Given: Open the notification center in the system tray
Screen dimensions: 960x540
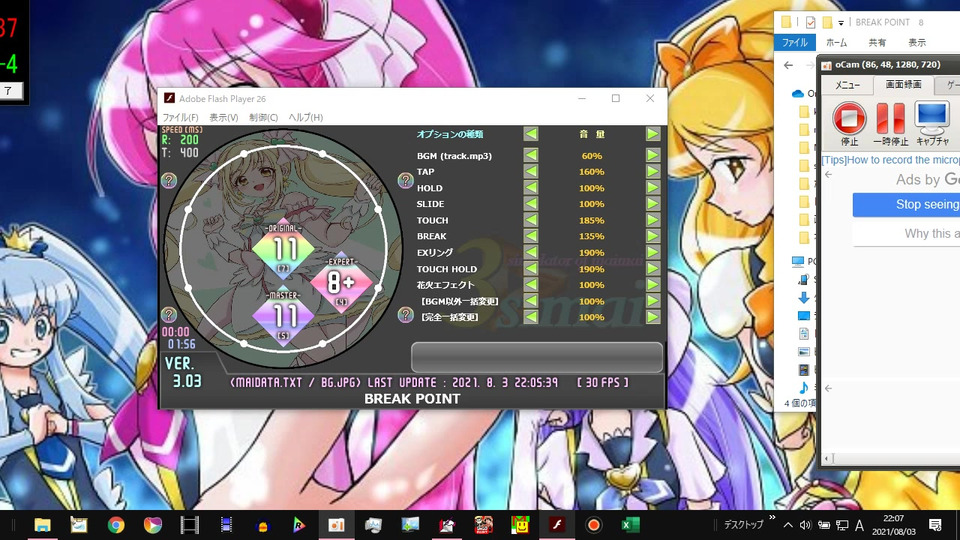Looking at the screenshot, I should pos(935,525).
